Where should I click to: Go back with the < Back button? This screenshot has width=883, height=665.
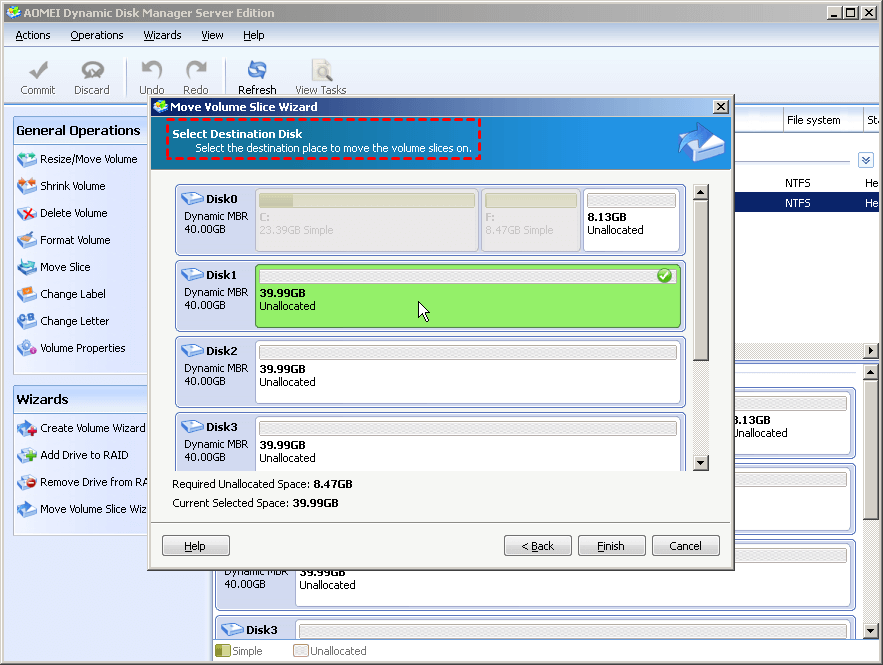(x=537, y=546)
